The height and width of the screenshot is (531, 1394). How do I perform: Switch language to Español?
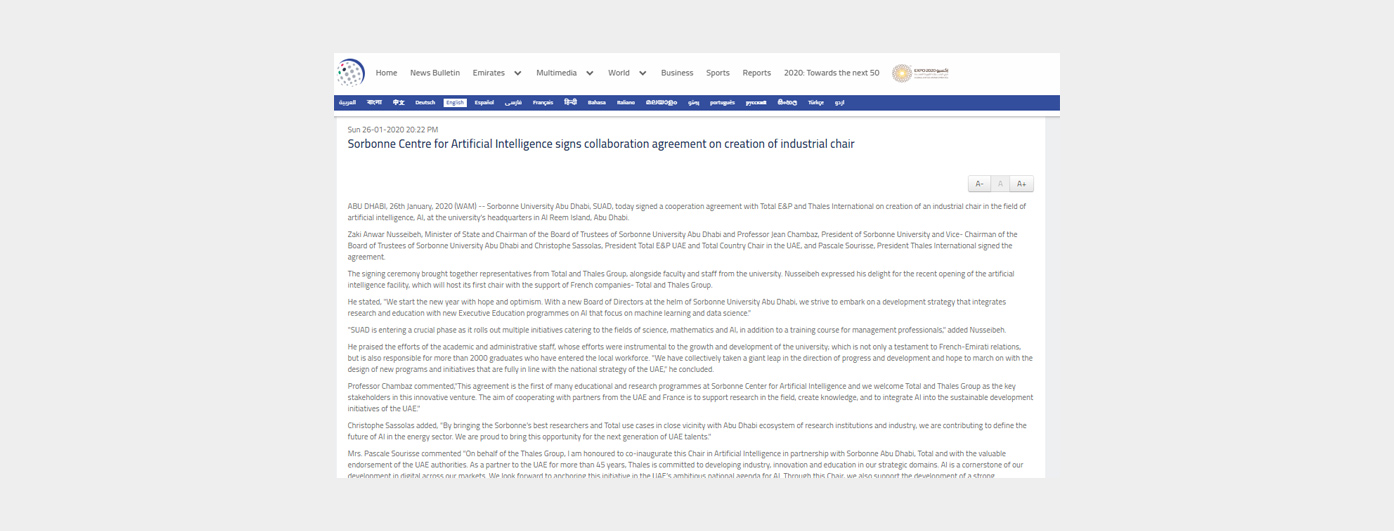[484, 102]
